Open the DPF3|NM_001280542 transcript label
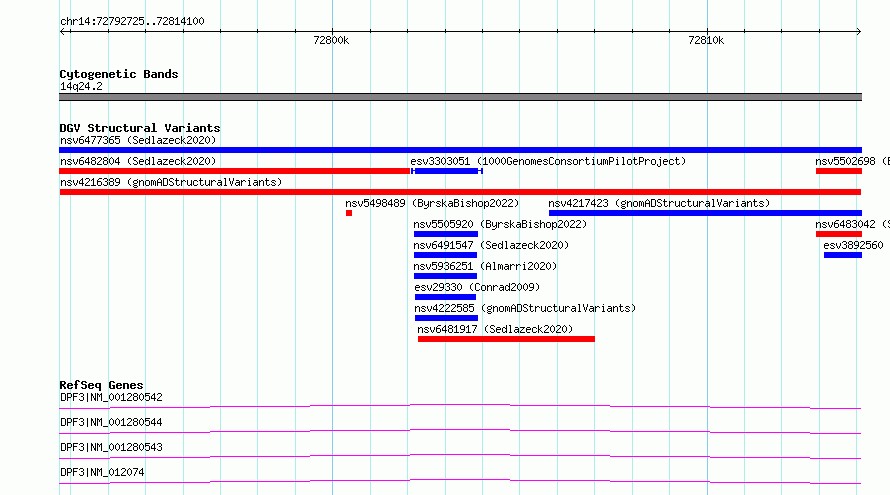The width and height of the screenshot is (890, 495). pyautogui.click(x=111, y=397)
